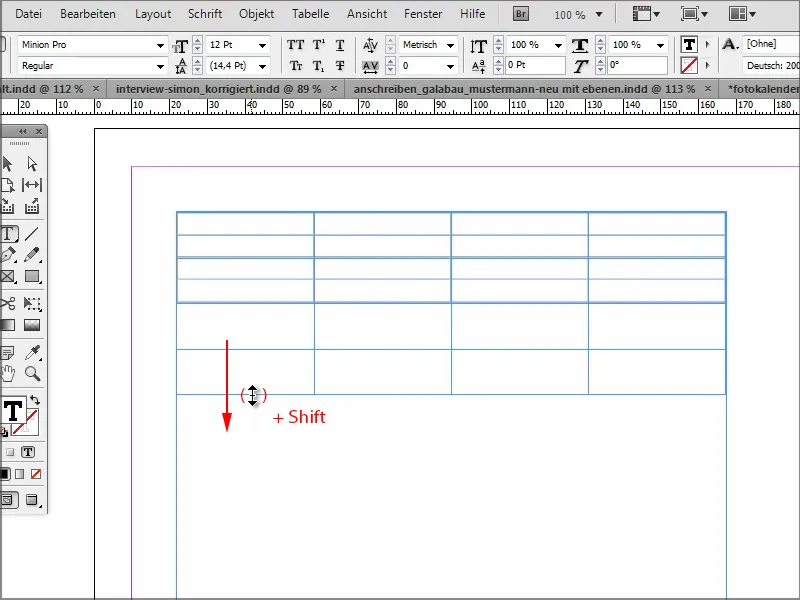Viewport: 800px width, 600px height.
Task: Apply Superscript formatting
Action: pyautogui.click(x=318, y=45)
